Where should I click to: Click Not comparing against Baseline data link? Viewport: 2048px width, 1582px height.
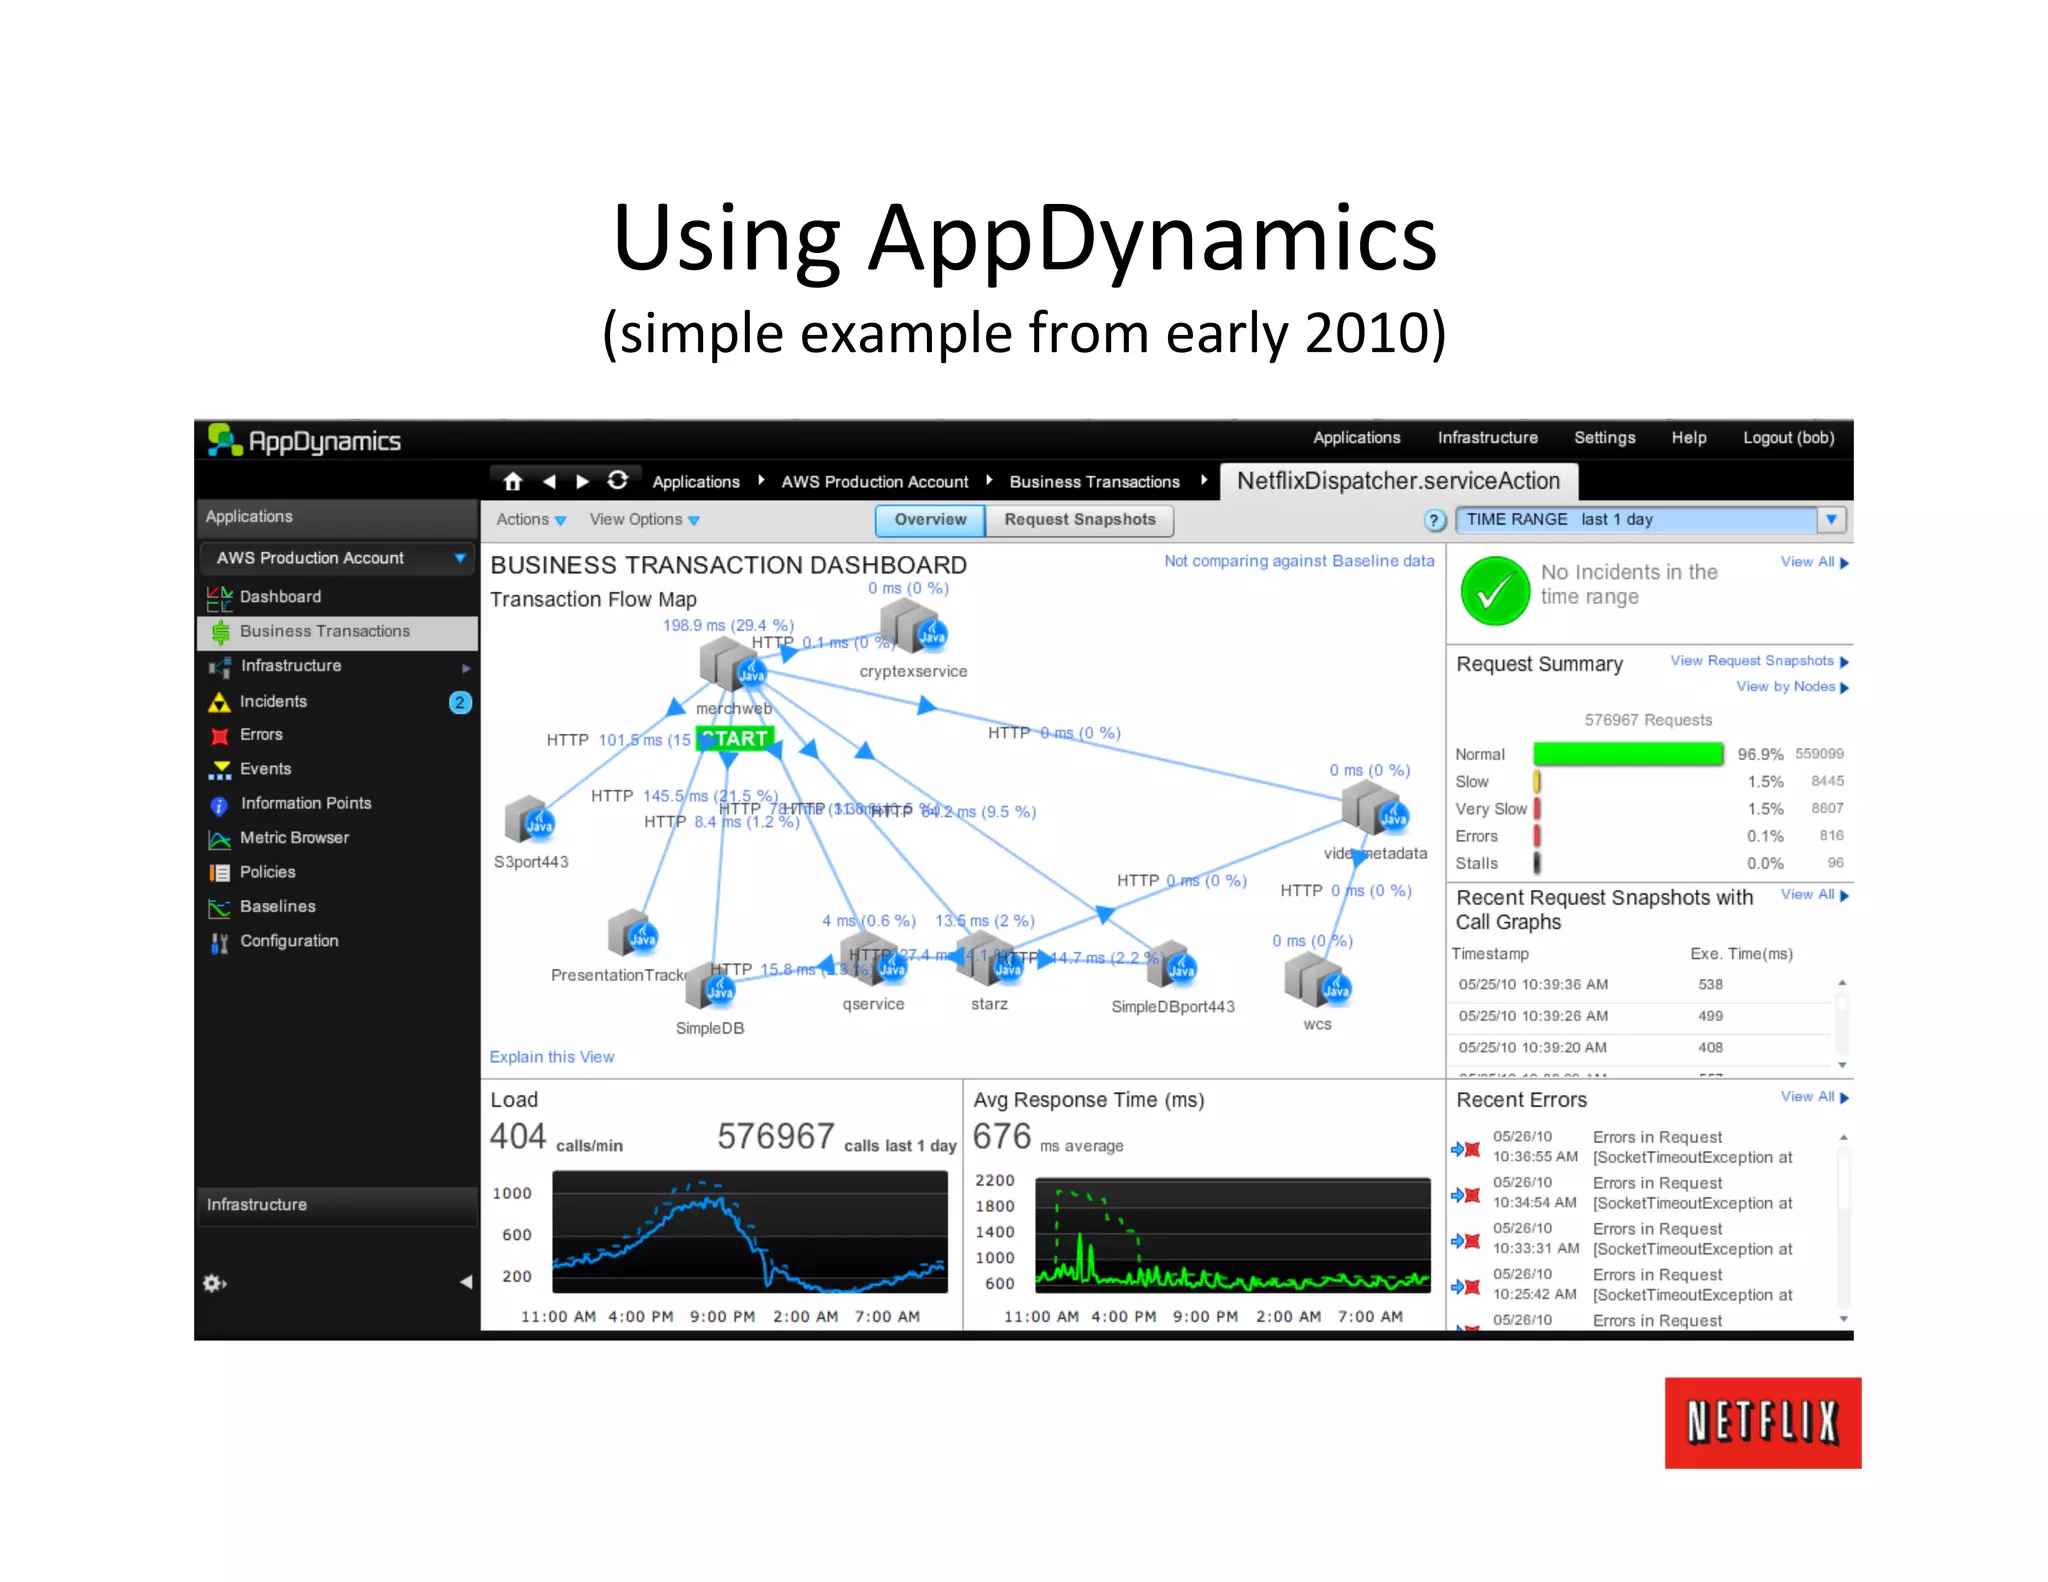[1299, 561]
